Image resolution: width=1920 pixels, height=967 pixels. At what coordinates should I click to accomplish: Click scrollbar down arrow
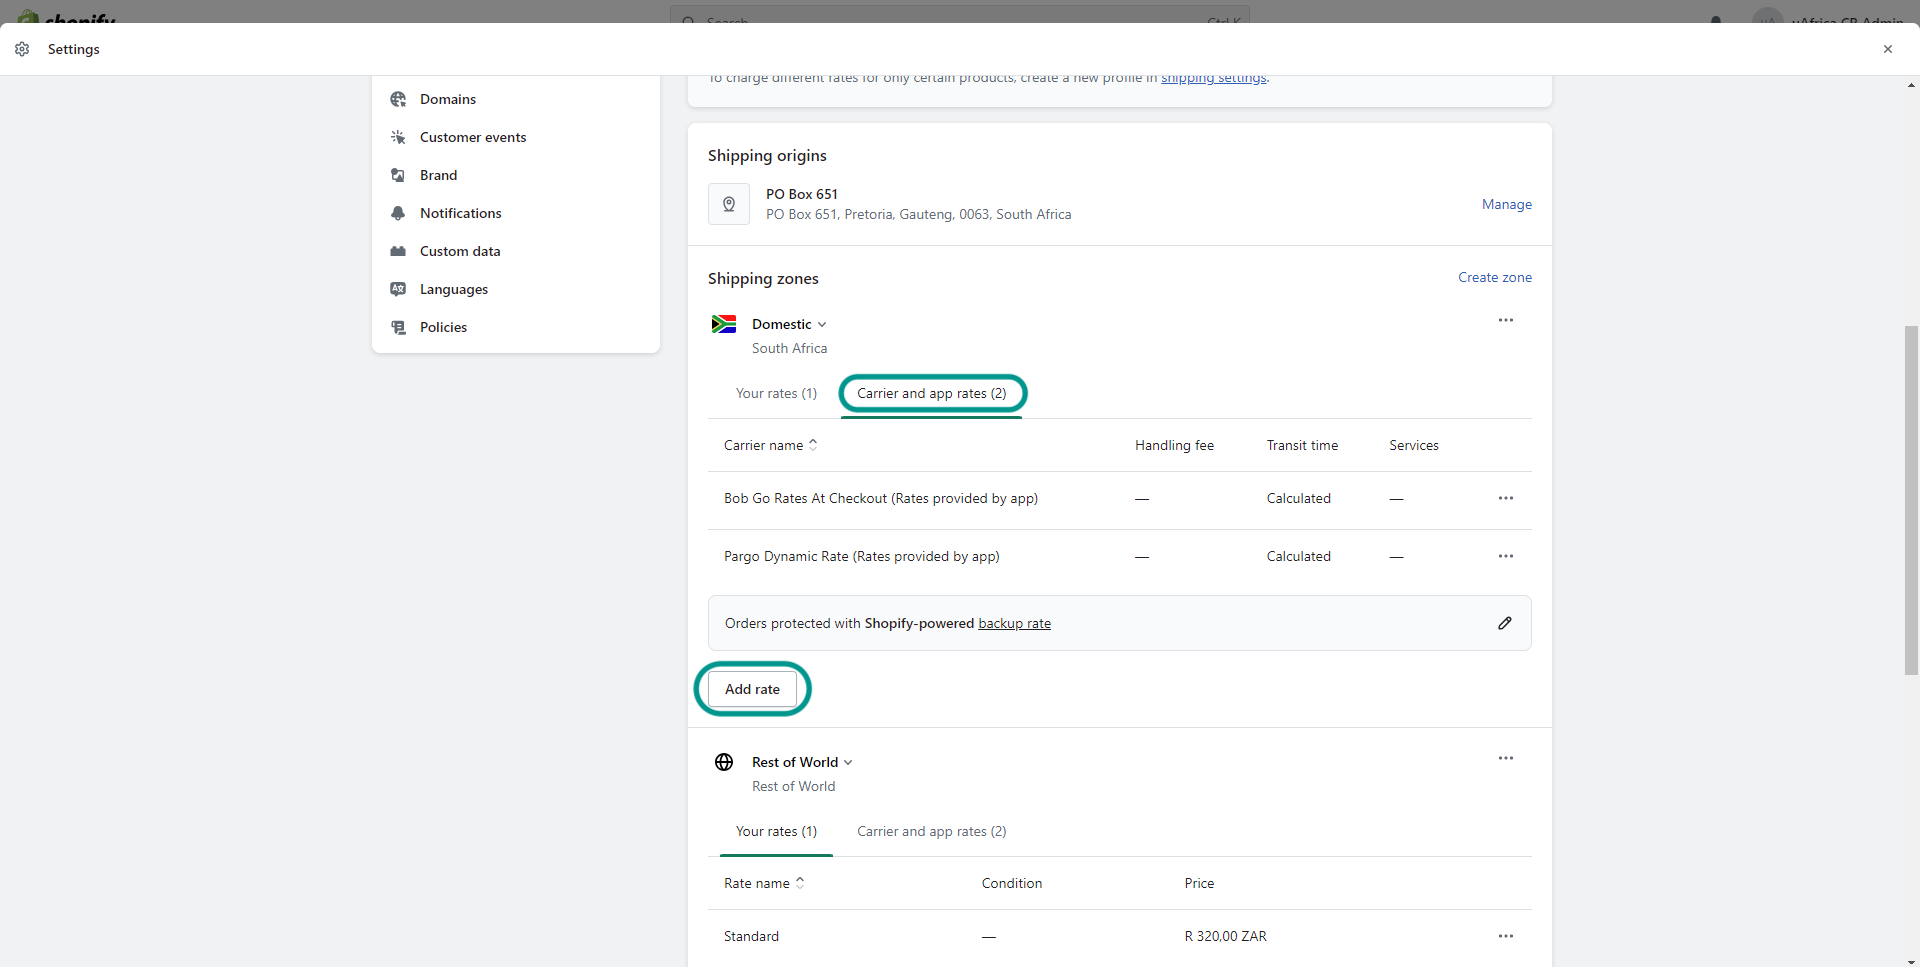coord(1911,961)
